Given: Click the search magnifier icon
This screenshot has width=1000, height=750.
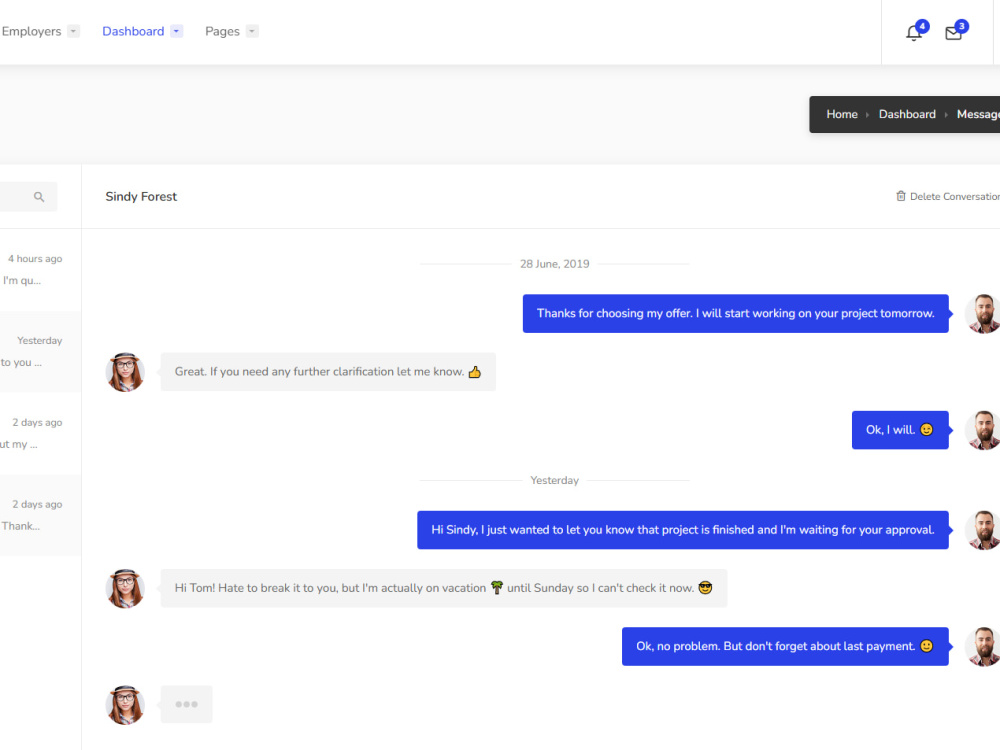Looking at the screenshot, I should (39, 197).
